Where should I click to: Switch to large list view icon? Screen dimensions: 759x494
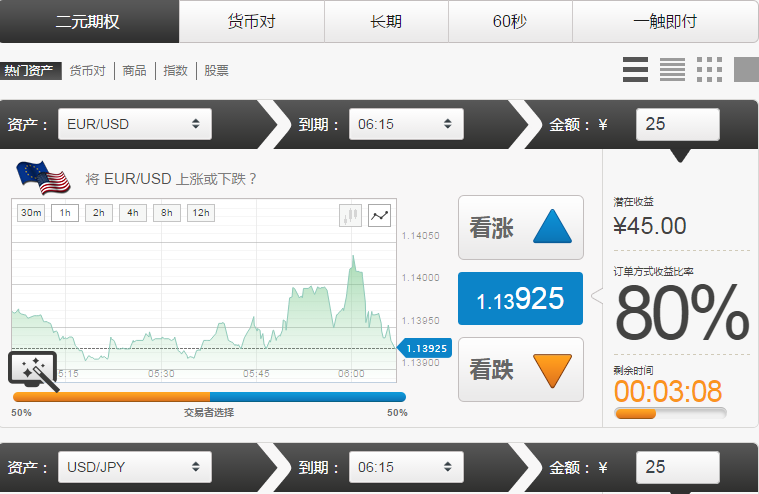tap(636, 69)
